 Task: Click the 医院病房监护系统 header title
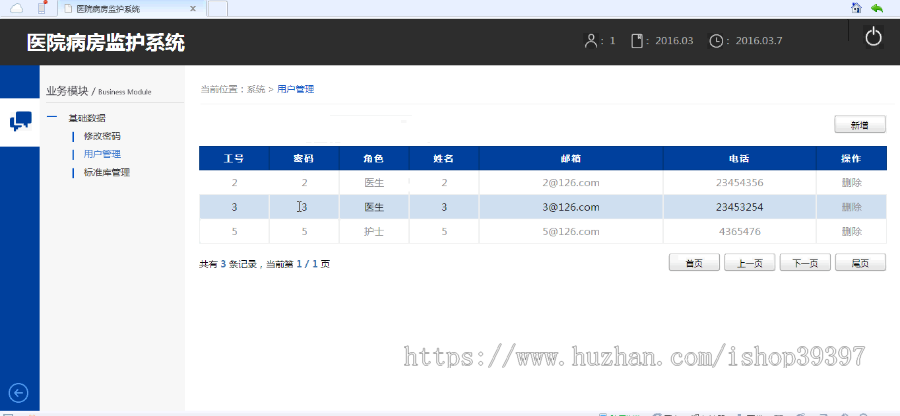[106, 42]
